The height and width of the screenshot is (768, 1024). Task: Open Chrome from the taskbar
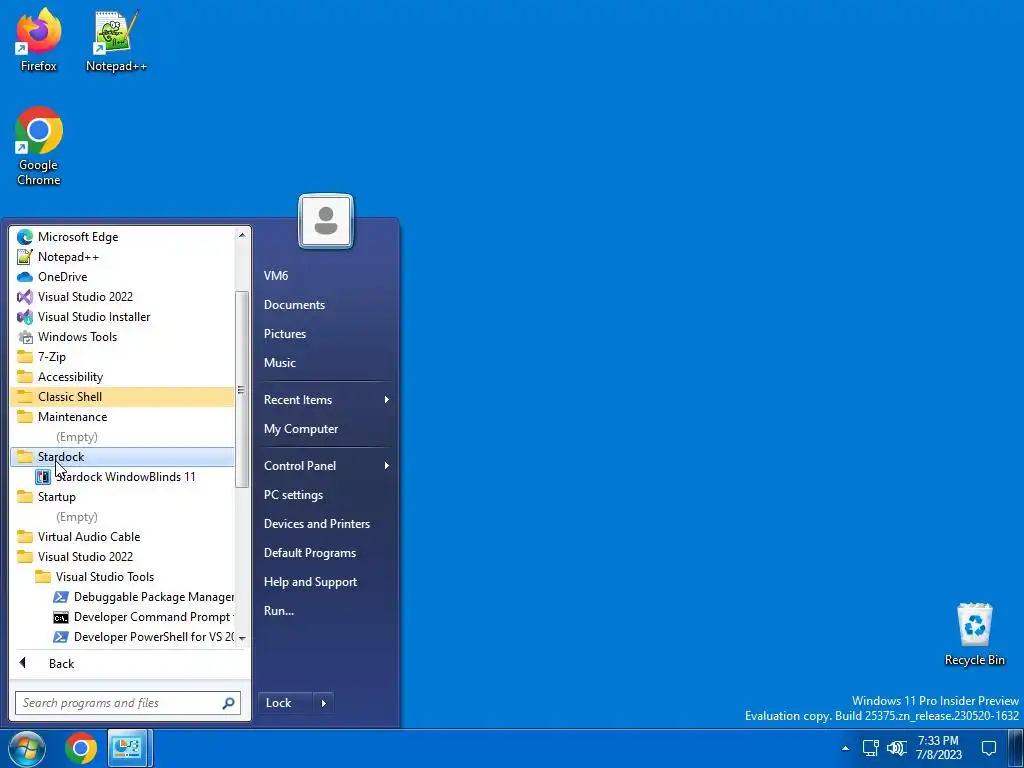pyautogui.click(x=81, y=749)
